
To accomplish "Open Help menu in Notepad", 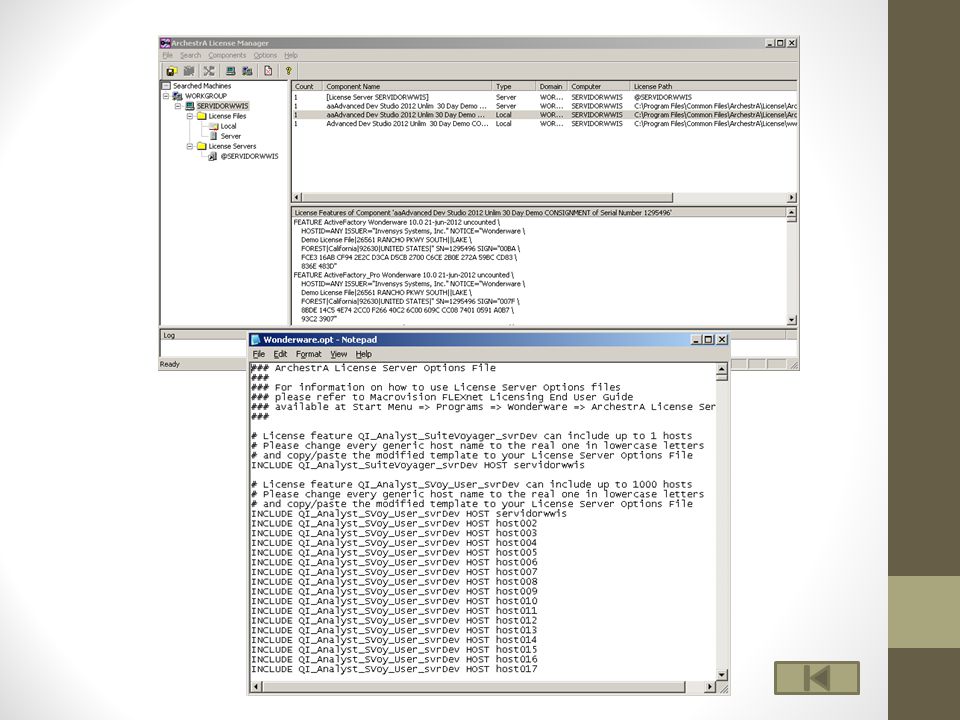I will point(364,354).
